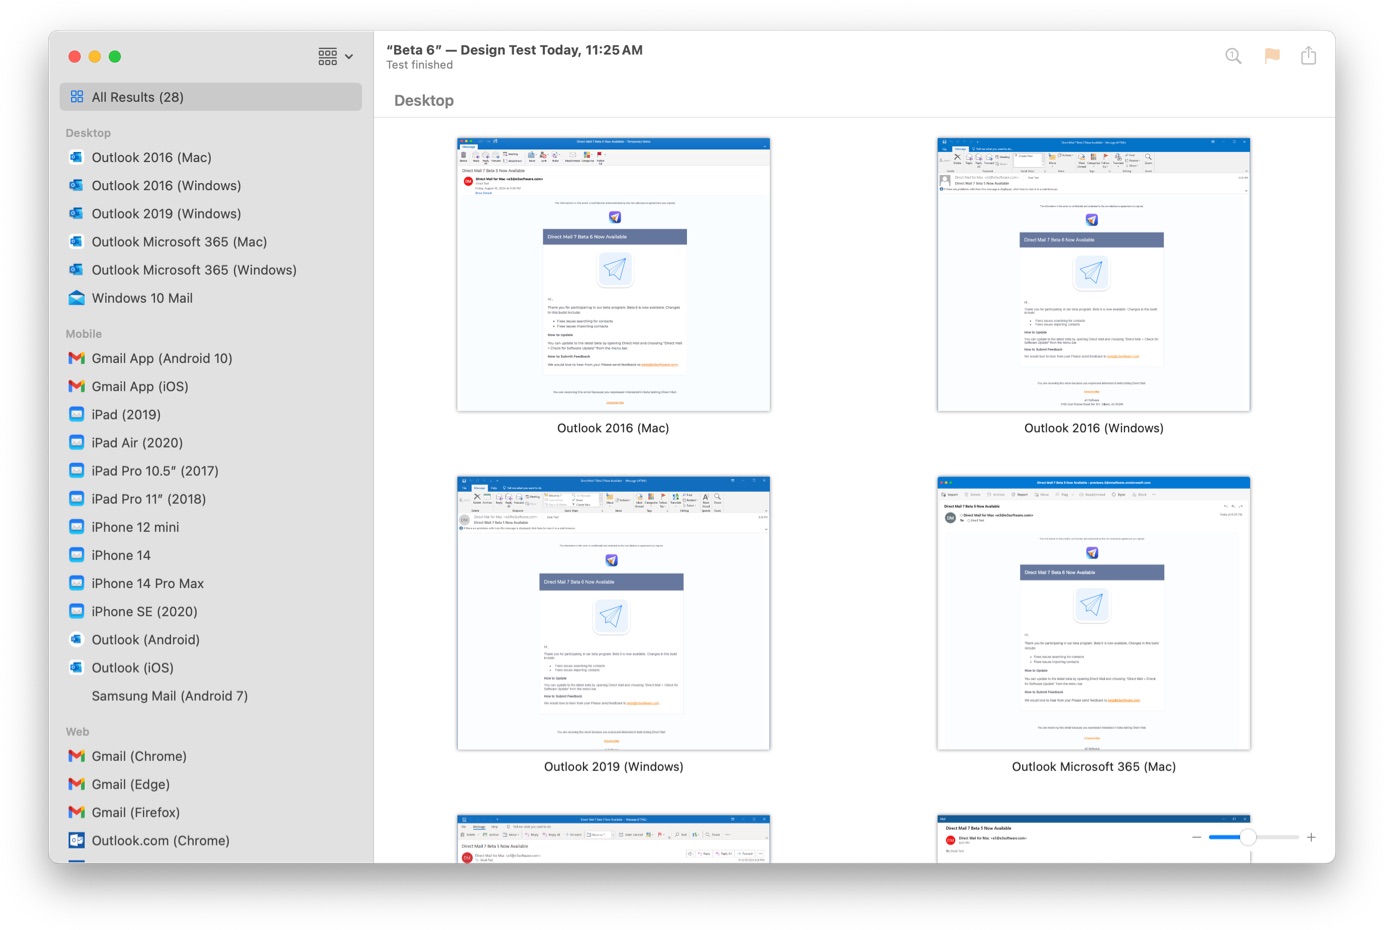Select iPhone 14 Pro Max row
Image resolution: width=1384 pixels, height=930 pixels.
point(211,582)
